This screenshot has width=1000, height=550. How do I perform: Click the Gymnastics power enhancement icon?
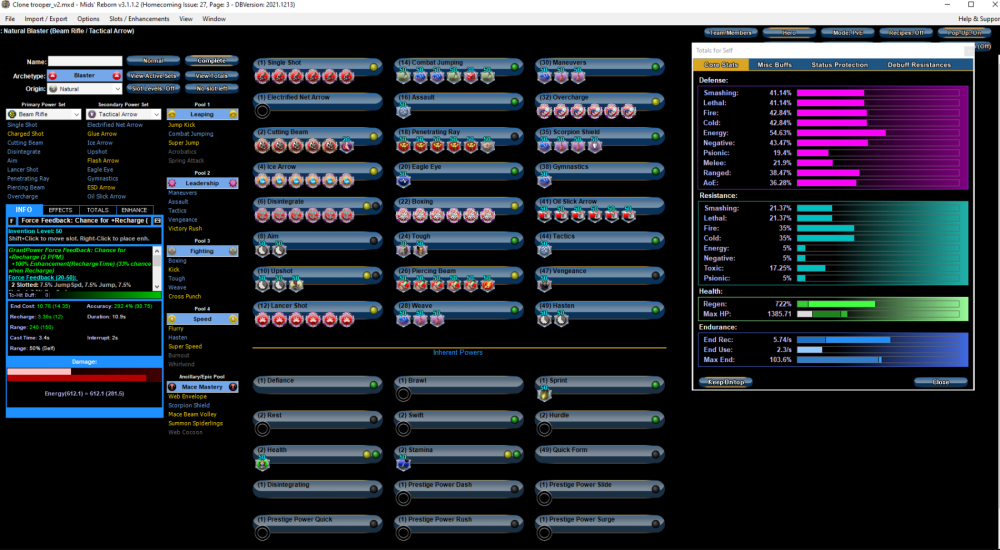click(x=546, y=181)
